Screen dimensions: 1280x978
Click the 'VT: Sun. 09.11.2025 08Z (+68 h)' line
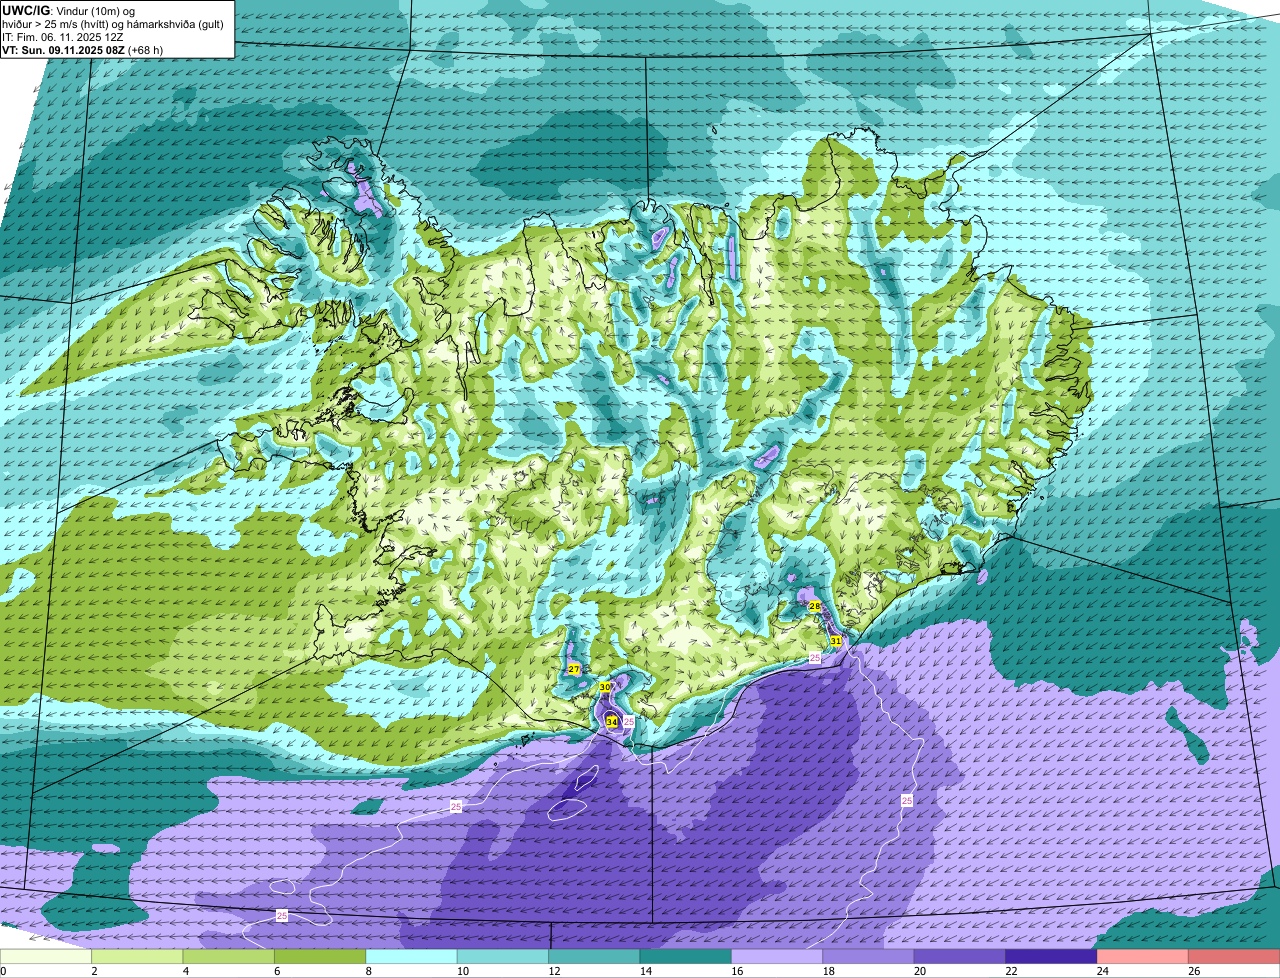(x=83, y=50)
